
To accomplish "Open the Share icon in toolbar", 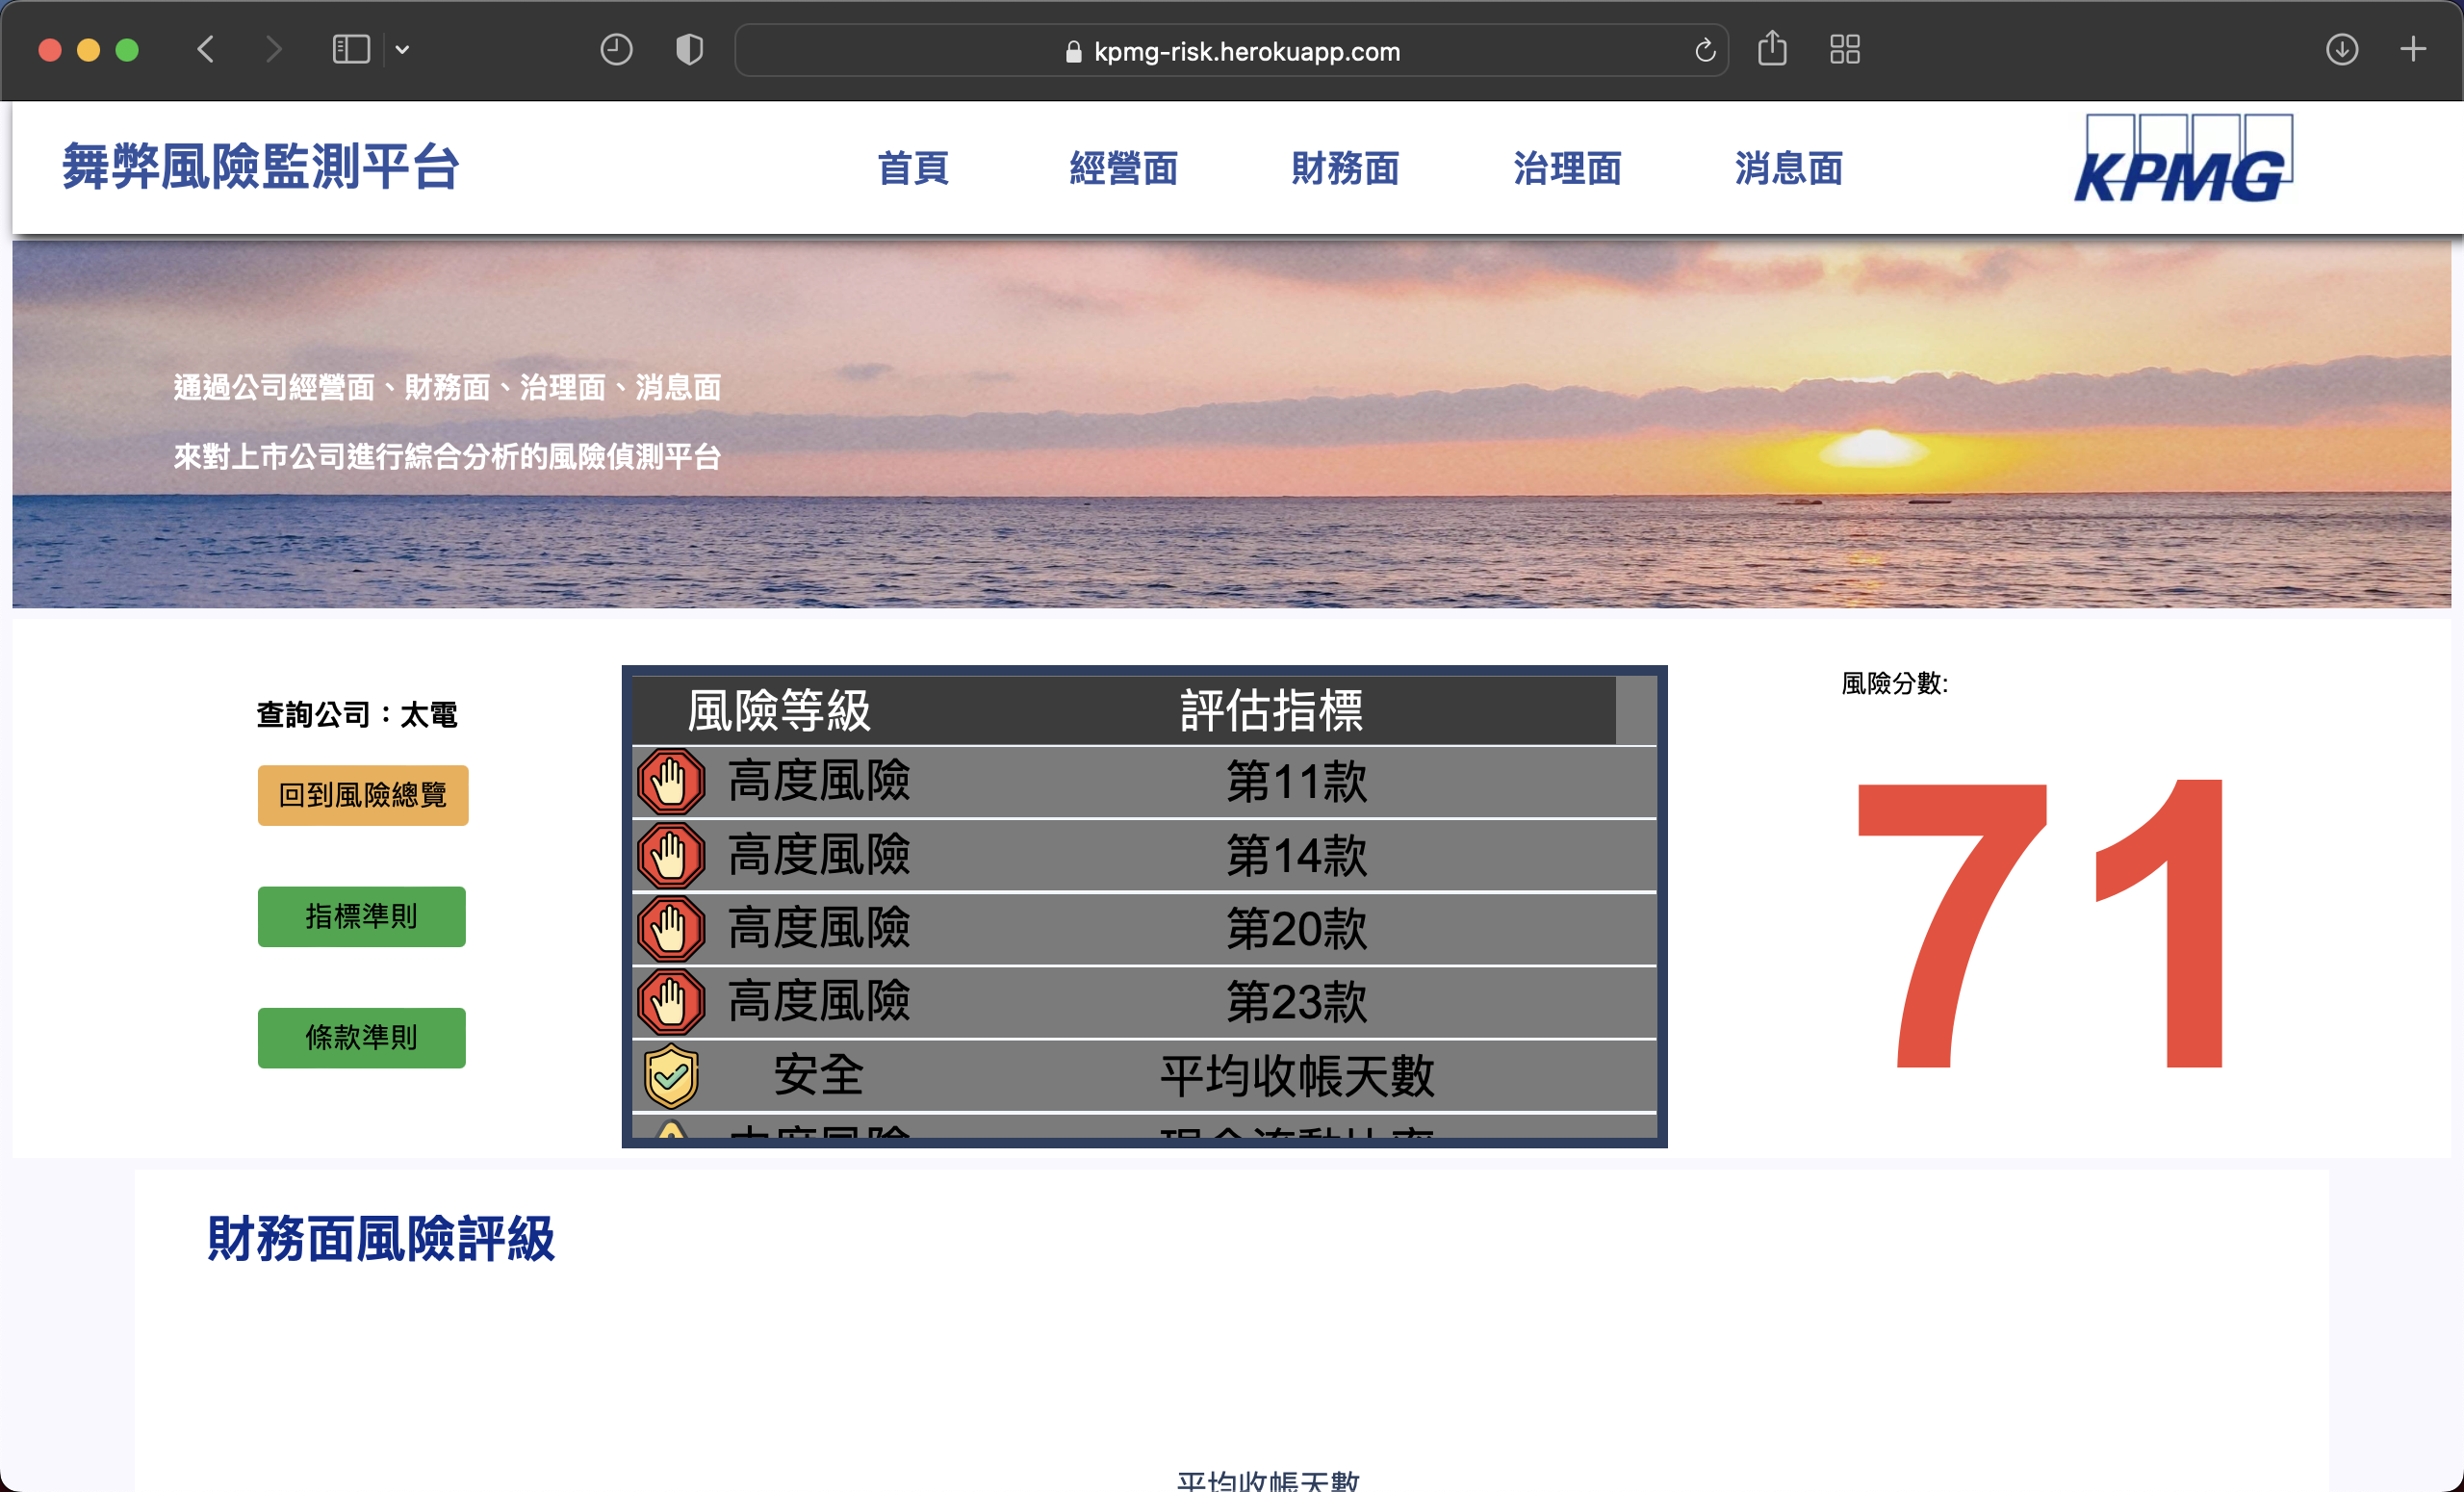I will pos(1772,48).
